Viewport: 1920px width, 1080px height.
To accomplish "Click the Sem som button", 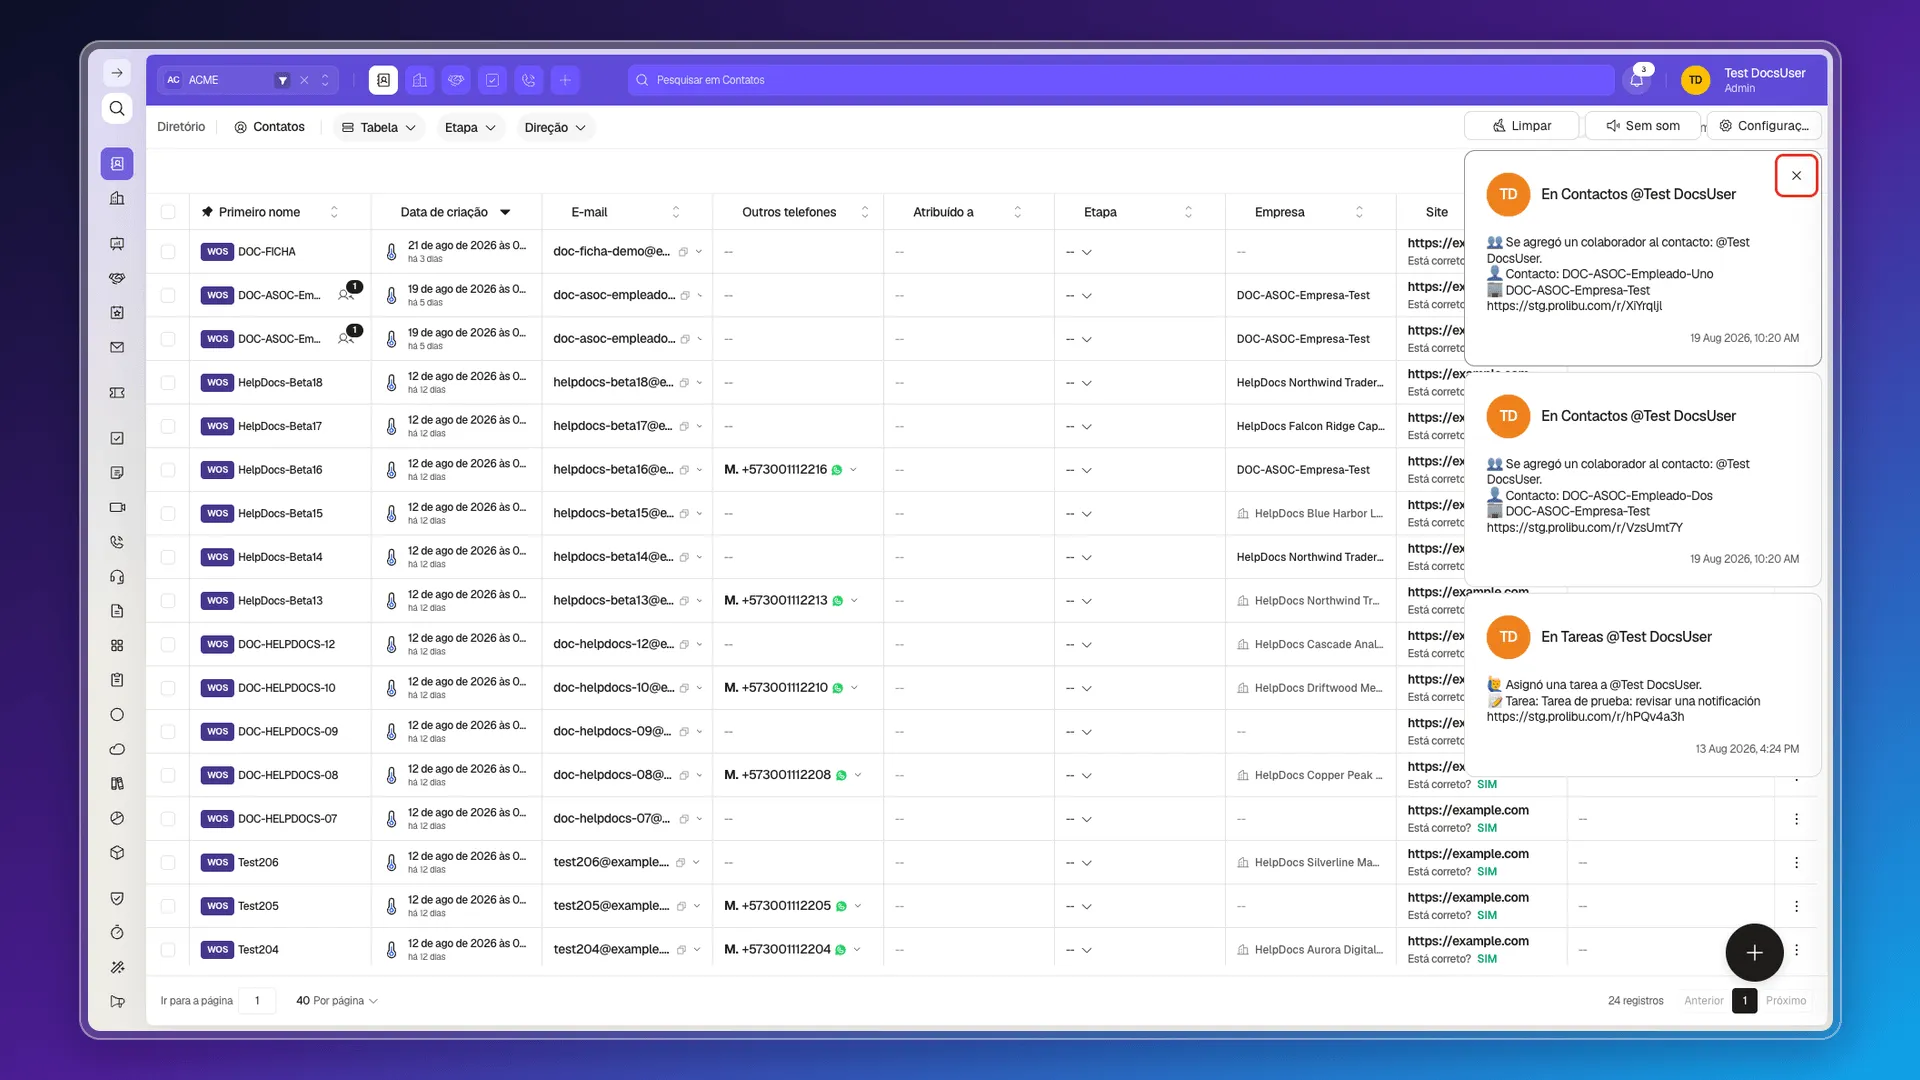I will click(1642, 126).
